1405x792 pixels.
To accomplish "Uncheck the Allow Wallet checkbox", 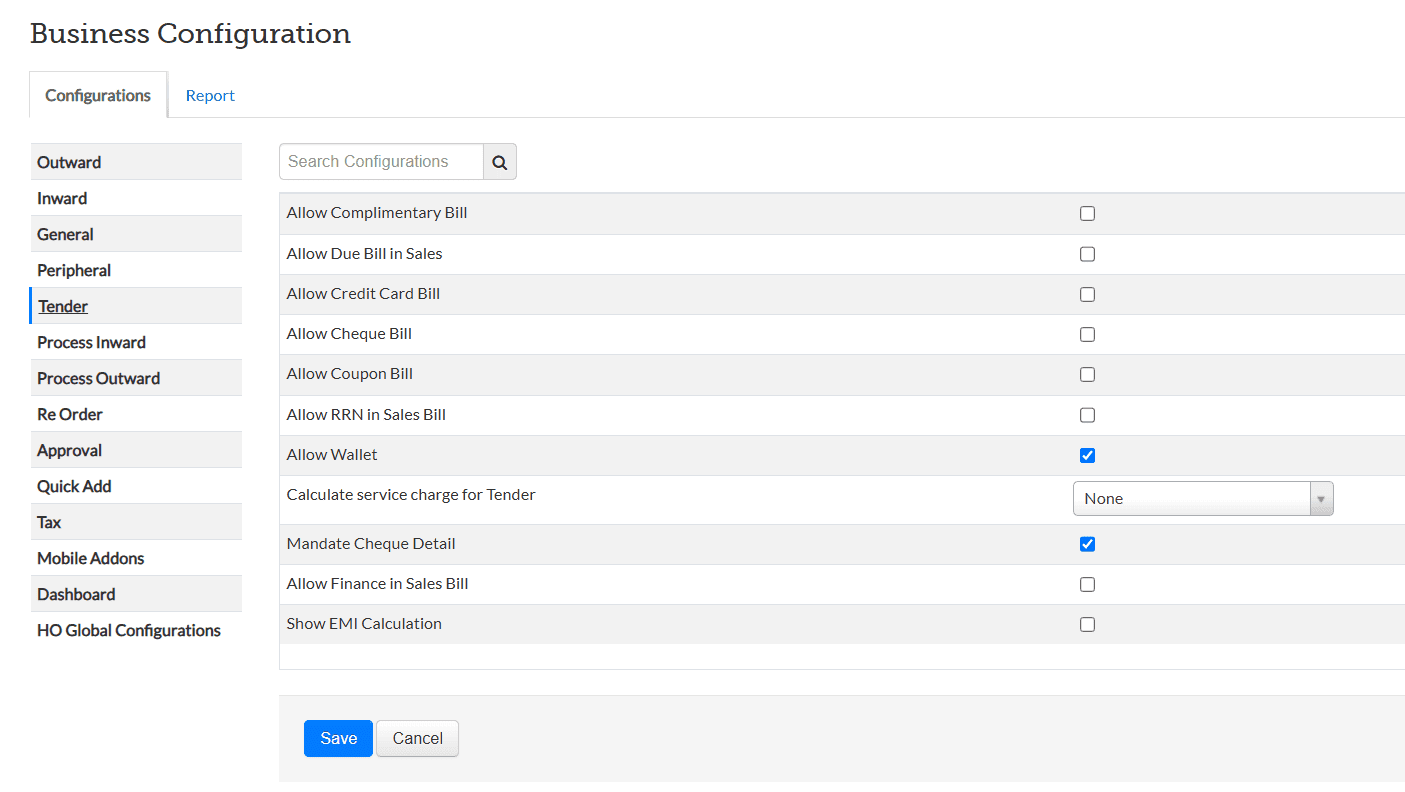I will (x=1087, y=455).
